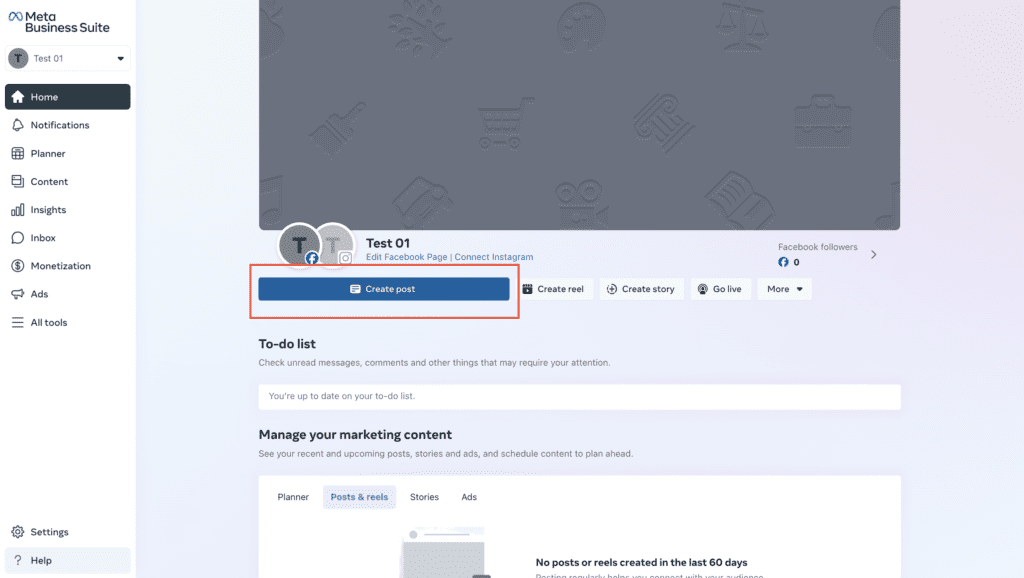Click the Inbox chat bubble icon

tap(18, 238)
